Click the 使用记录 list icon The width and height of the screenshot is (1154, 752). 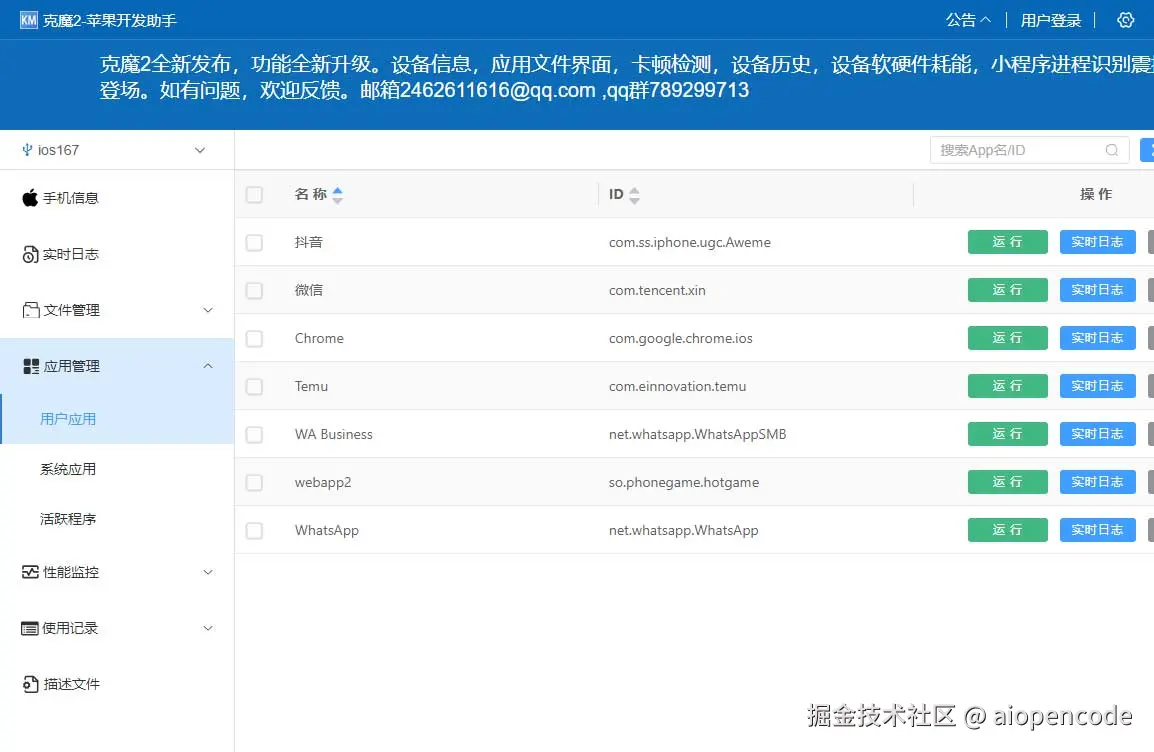tap(29, 628)
